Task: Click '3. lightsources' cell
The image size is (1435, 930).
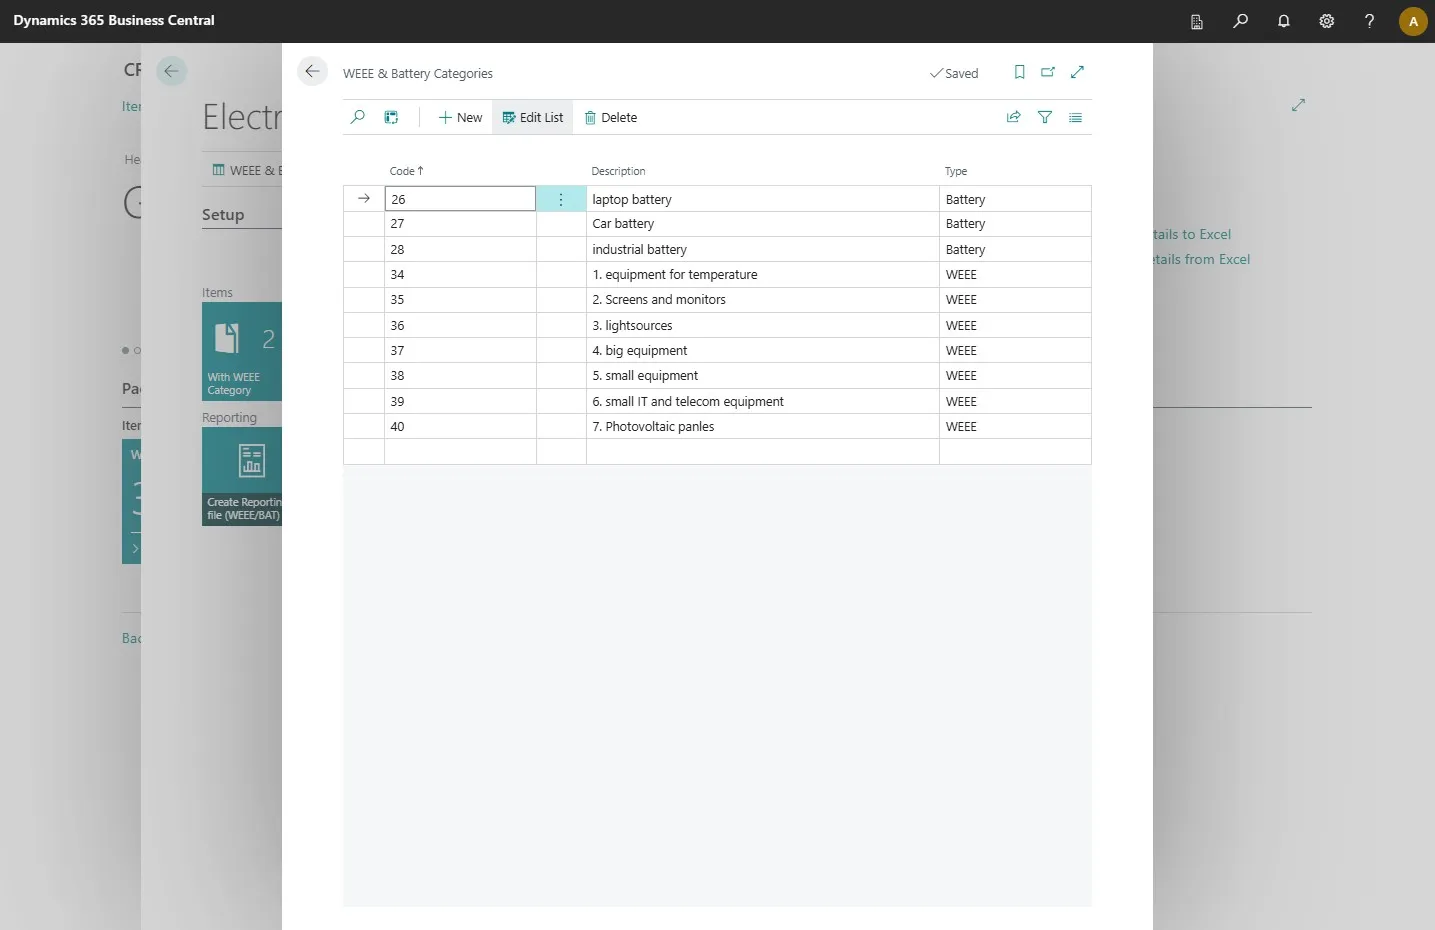Action: (763, 325)
